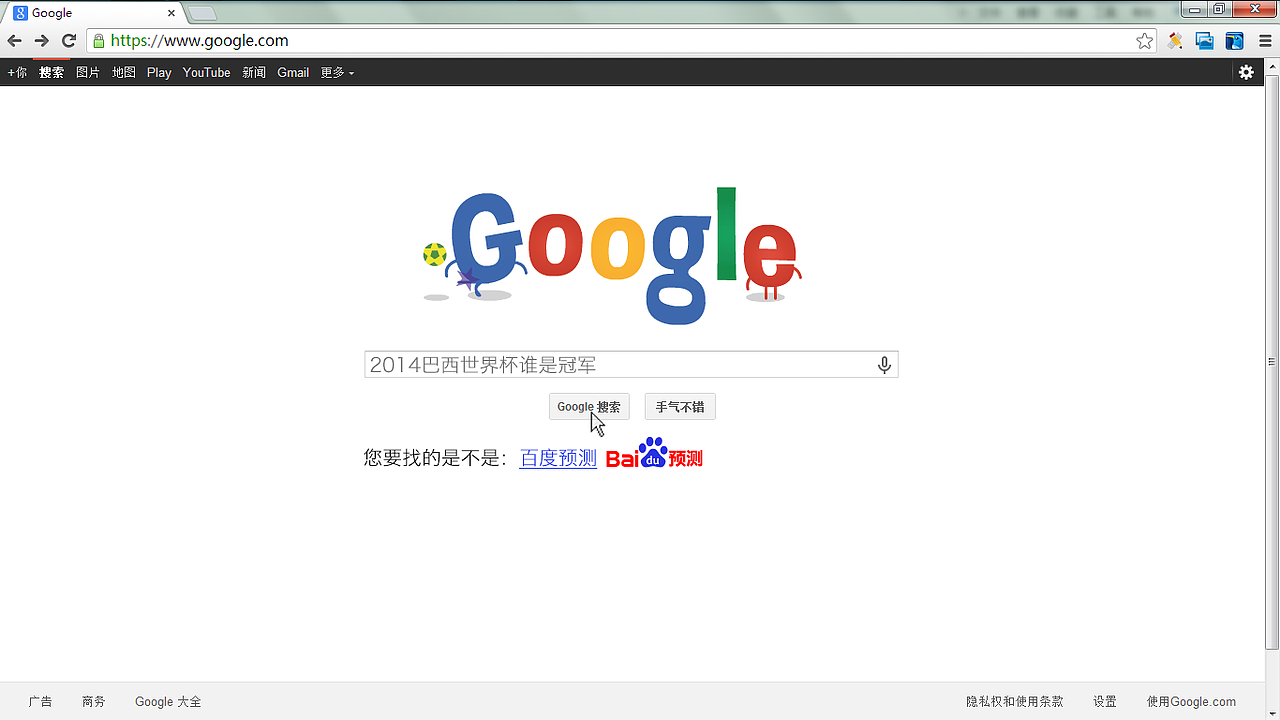Open 新闻 in the top navigation bar
This screenshot has width=1280, height=720.
tap(254, 72)
